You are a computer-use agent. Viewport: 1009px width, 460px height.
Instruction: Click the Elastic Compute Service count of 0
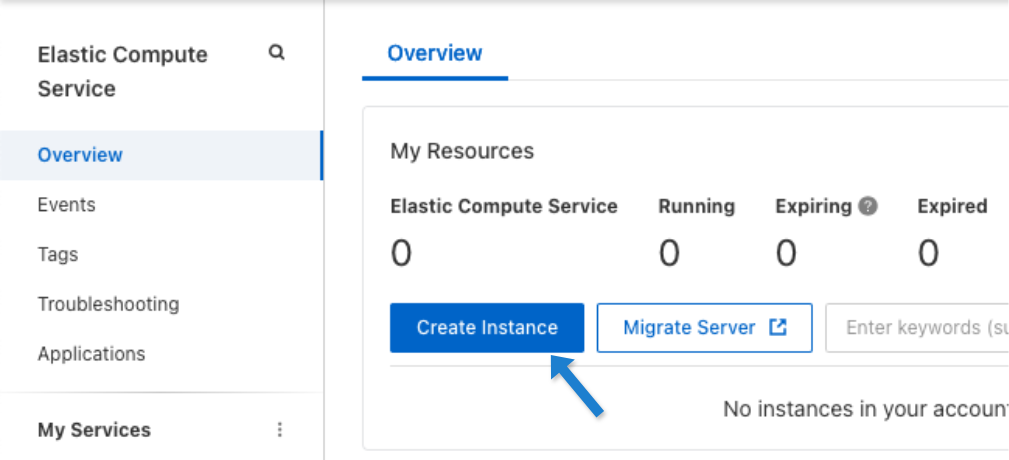[x=401, y=254]
